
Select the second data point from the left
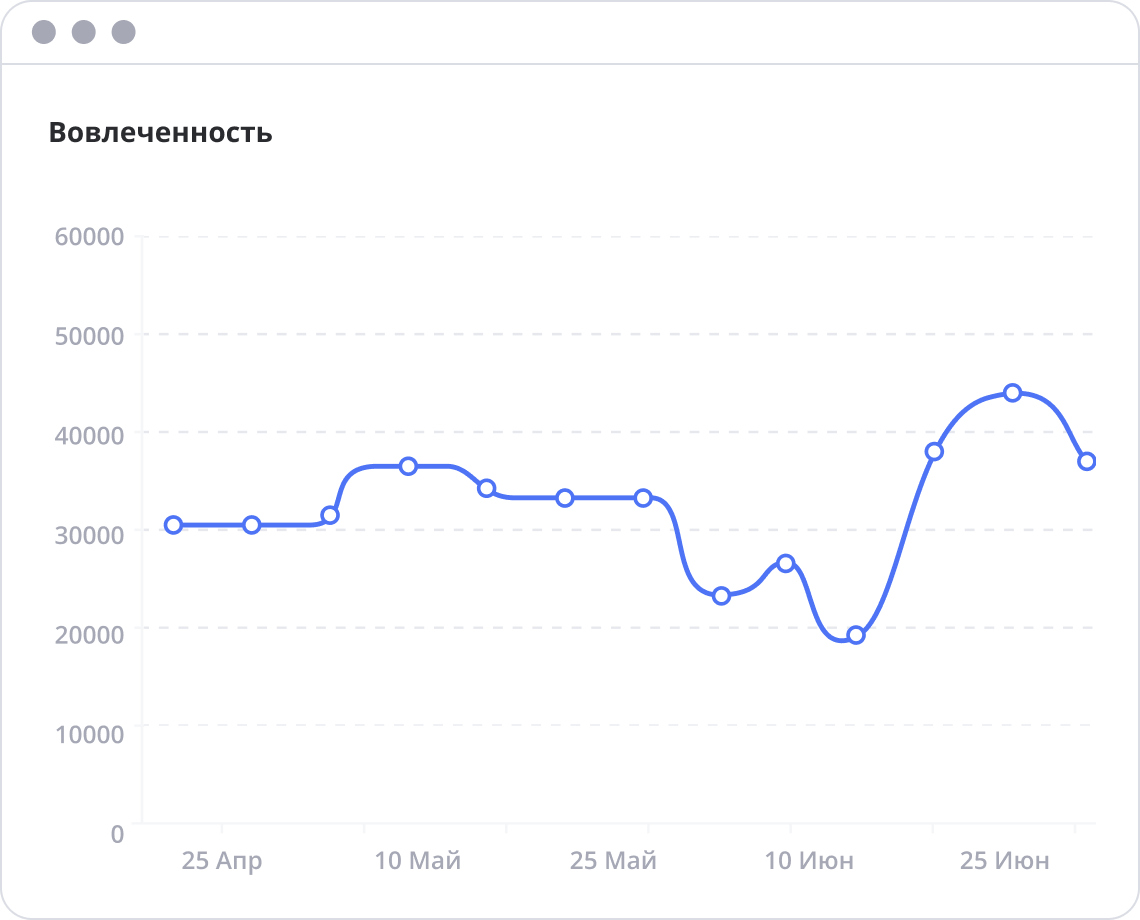252,525
